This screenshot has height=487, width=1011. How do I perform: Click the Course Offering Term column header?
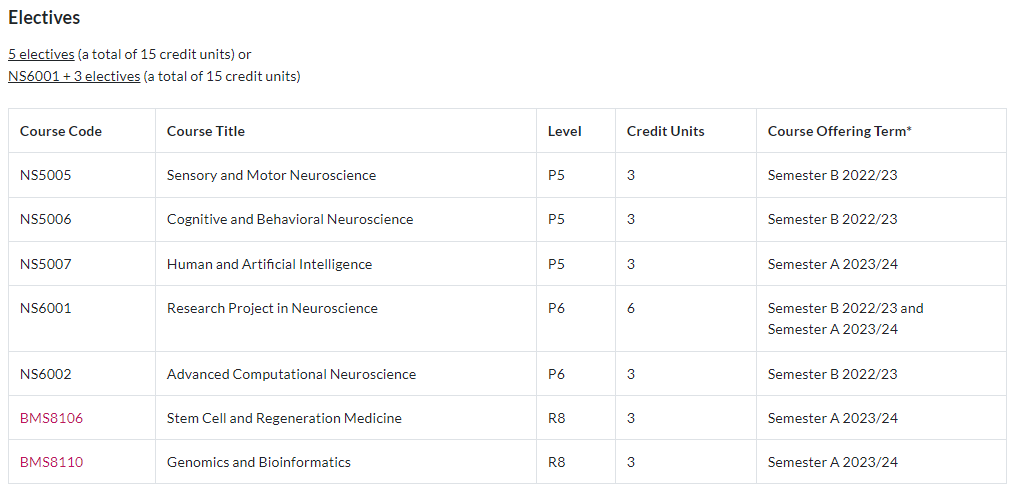point(839,131)
